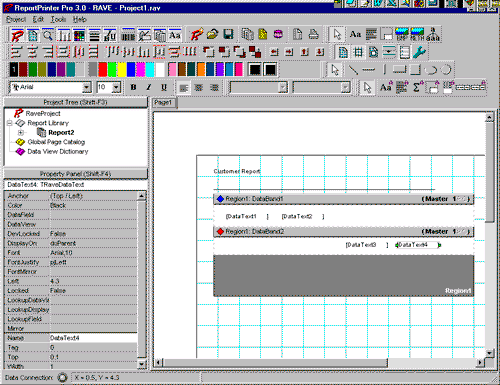Toggle Italic text formatting
The image size is (500, 385).
tap(149, 87)
